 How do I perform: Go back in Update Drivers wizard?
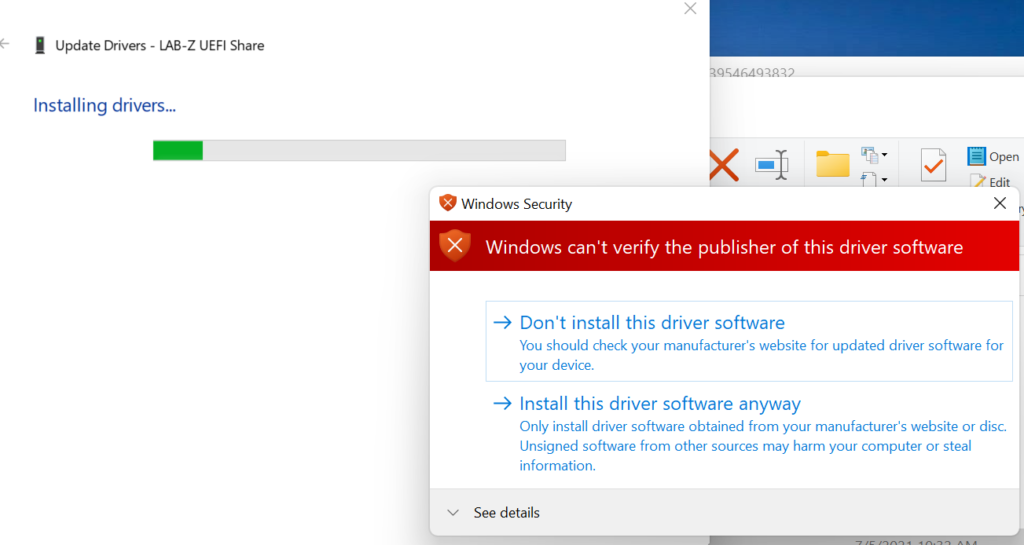tap(5, 44)
